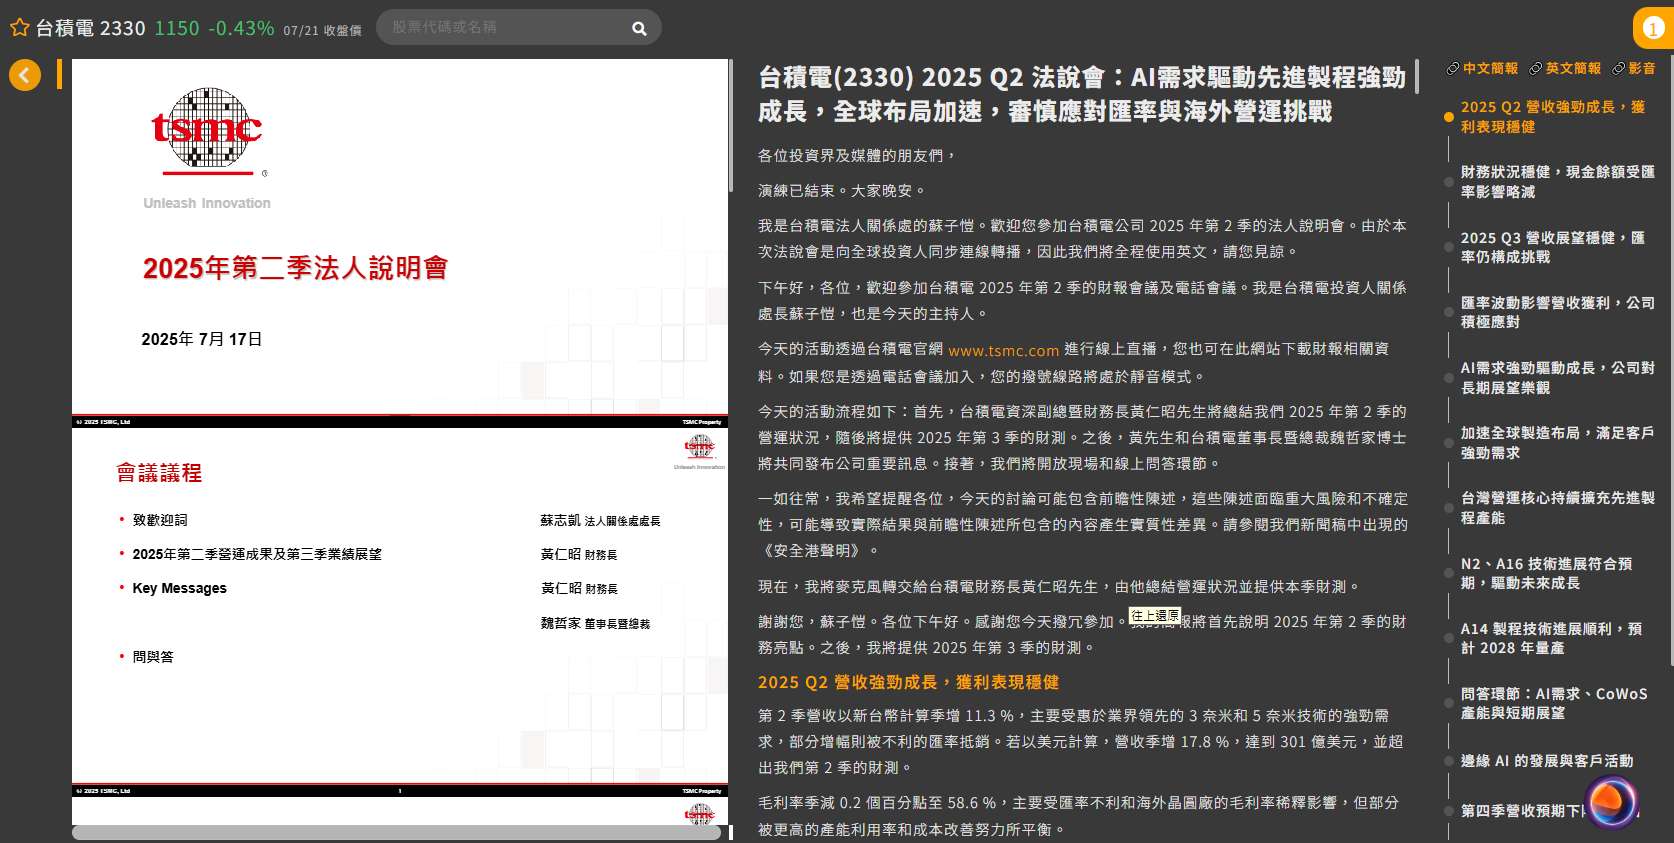The height and width of the screenshot is (843, 1674).
Task: Click the horizontal scrollbar under the slides
Action: (396, 832)
